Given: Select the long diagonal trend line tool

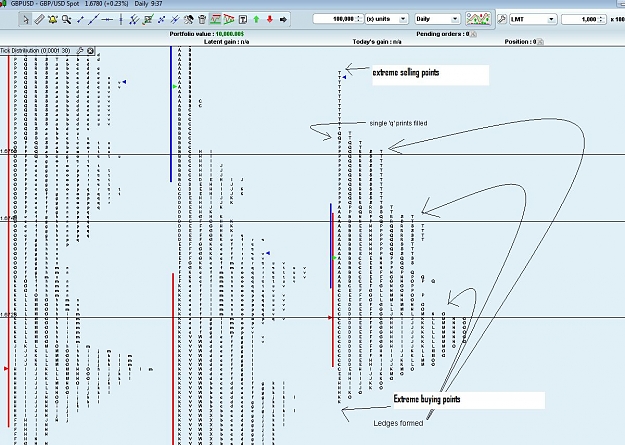Looking at the screenshot, I should point(93,19).
